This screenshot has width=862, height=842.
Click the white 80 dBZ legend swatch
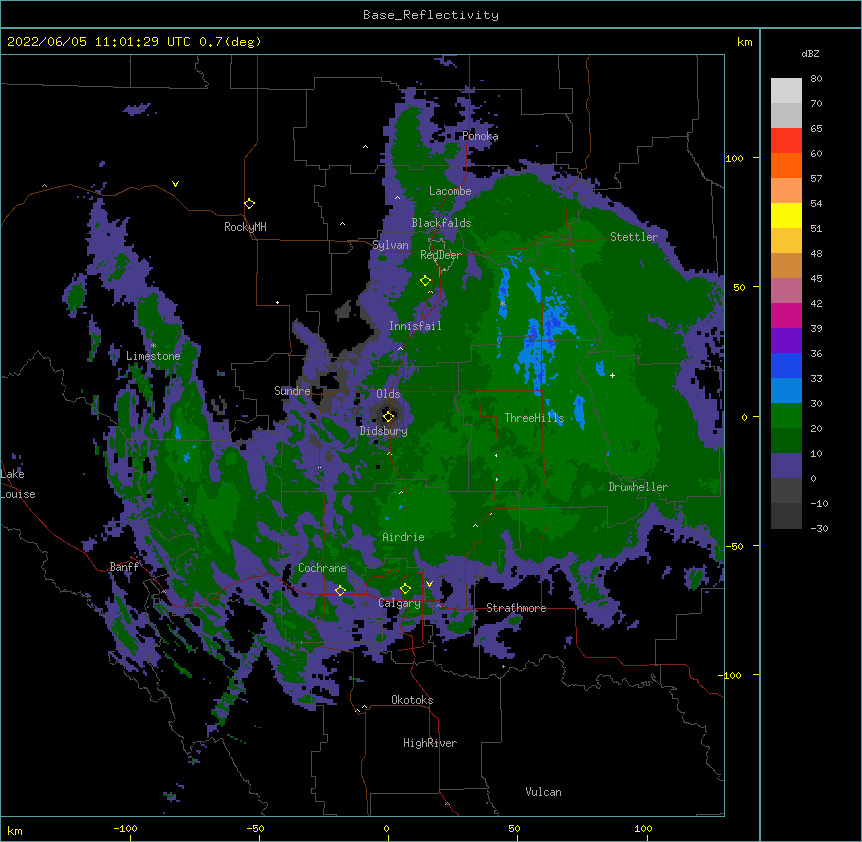786,91
